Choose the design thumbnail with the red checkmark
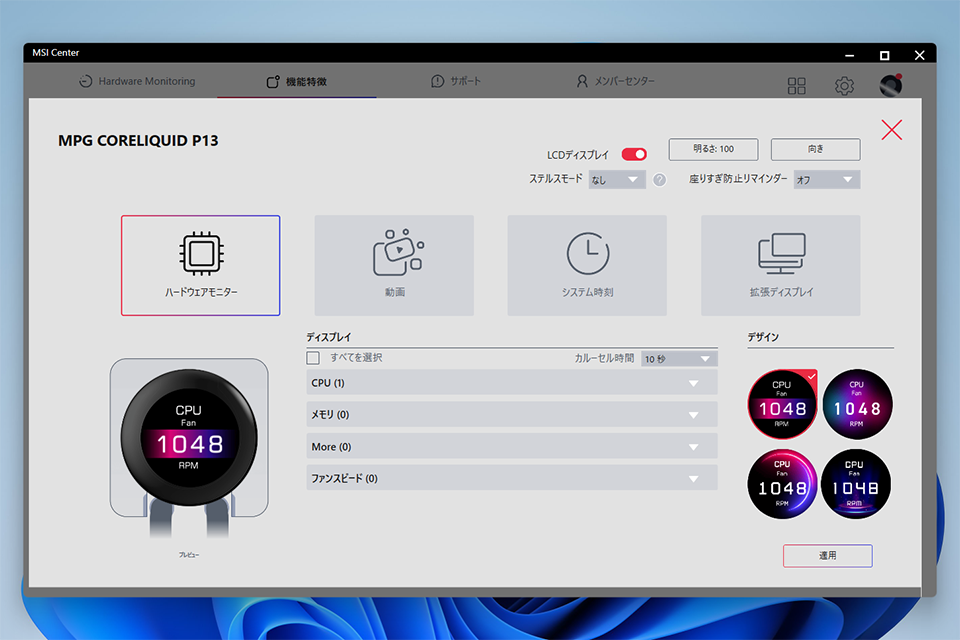The width and height of the screenshot is (960, 640). pyautogui.click(x=782, y=404)
